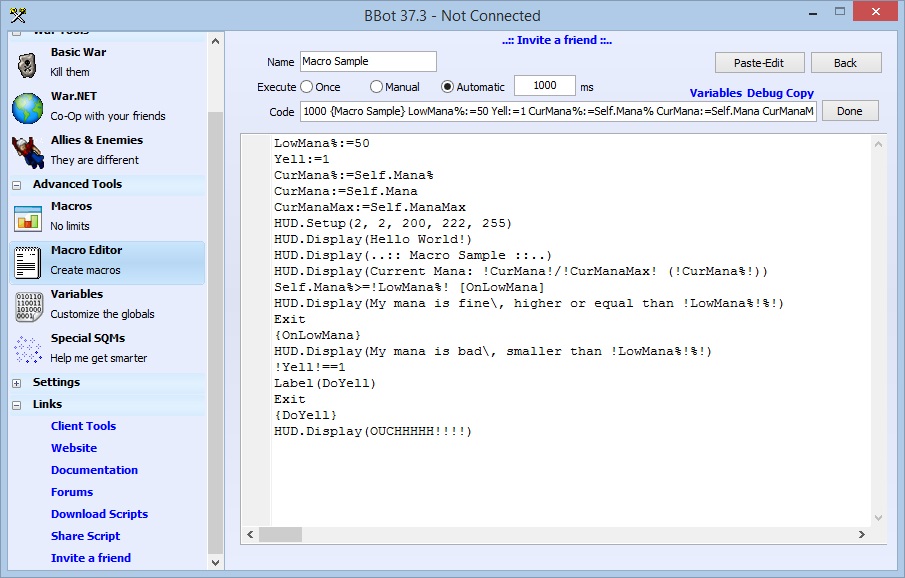Open the Documentation link
The height and width of the screenshot is (578, 905).
pyautogui.click(x=94, y=470)
